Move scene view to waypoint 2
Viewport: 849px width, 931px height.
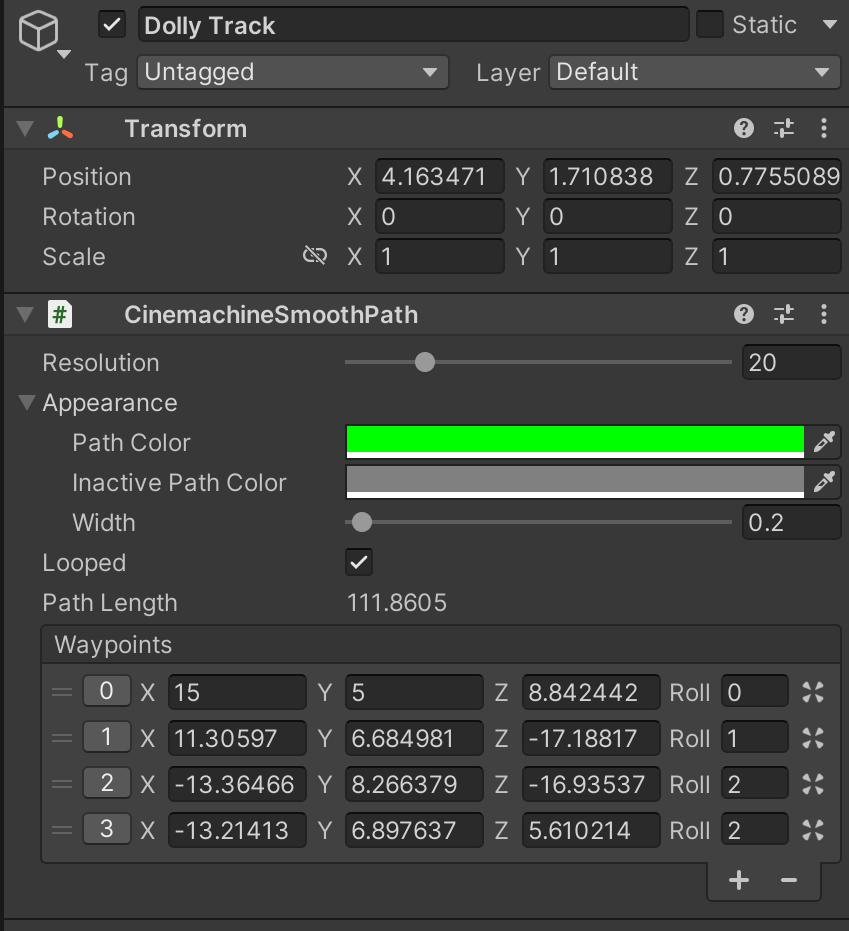[813, 784]
